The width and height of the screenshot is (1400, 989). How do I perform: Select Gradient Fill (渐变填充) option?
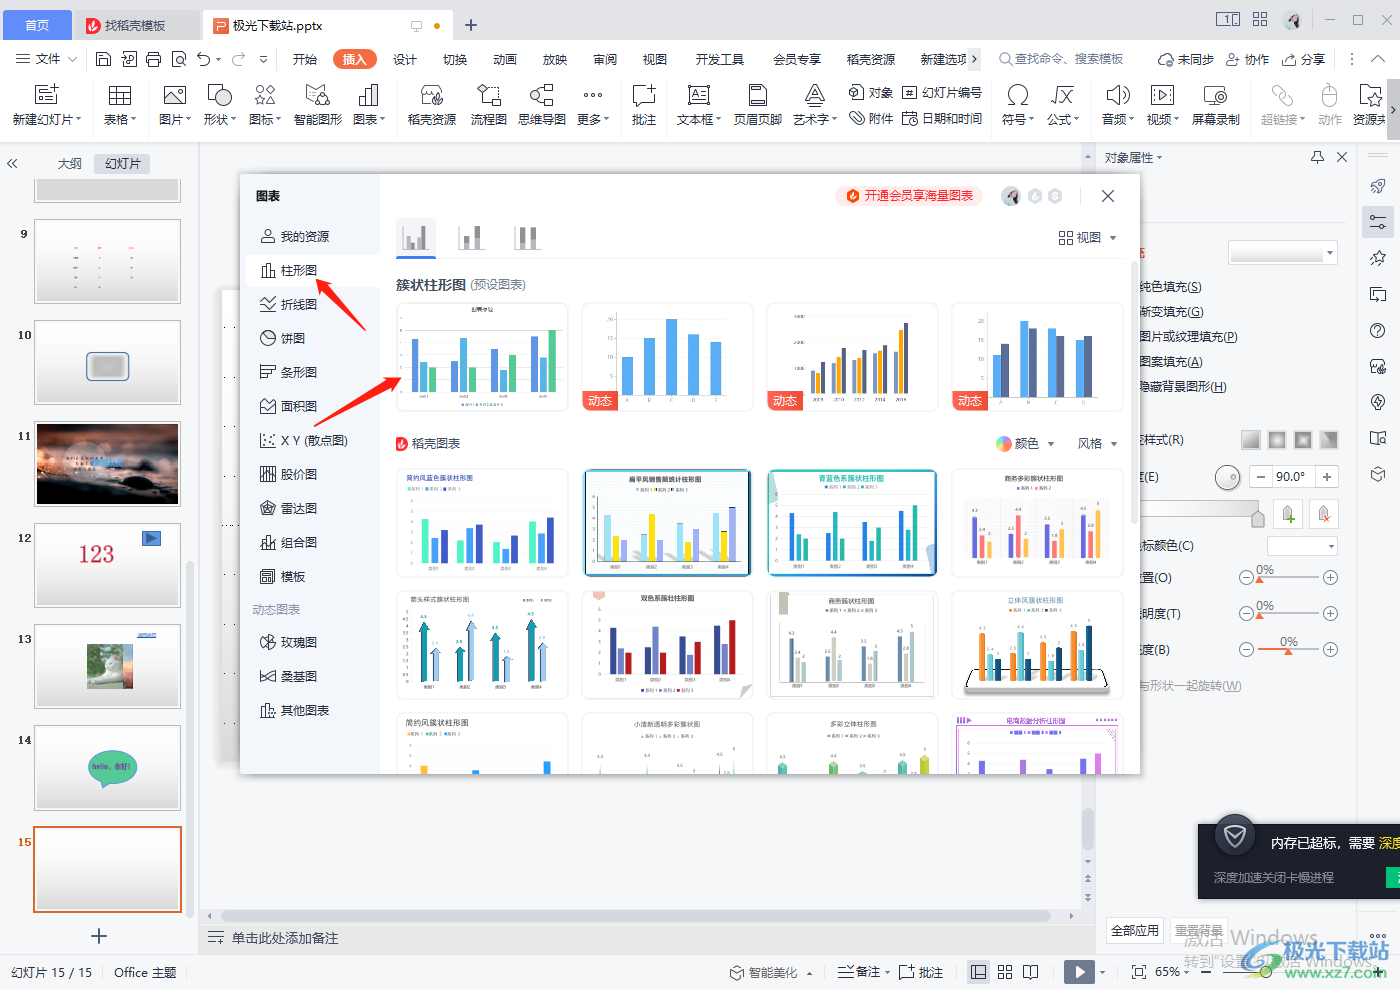coord(1171,312)
